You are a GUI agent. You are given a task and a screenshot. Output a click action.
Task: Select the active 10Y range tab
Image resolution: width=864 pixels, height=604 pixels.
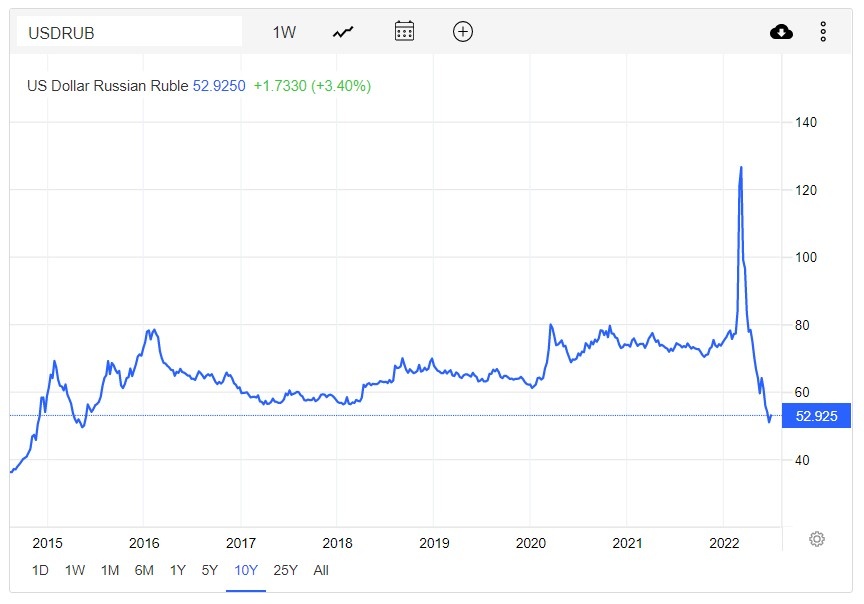tap(245, 570)
